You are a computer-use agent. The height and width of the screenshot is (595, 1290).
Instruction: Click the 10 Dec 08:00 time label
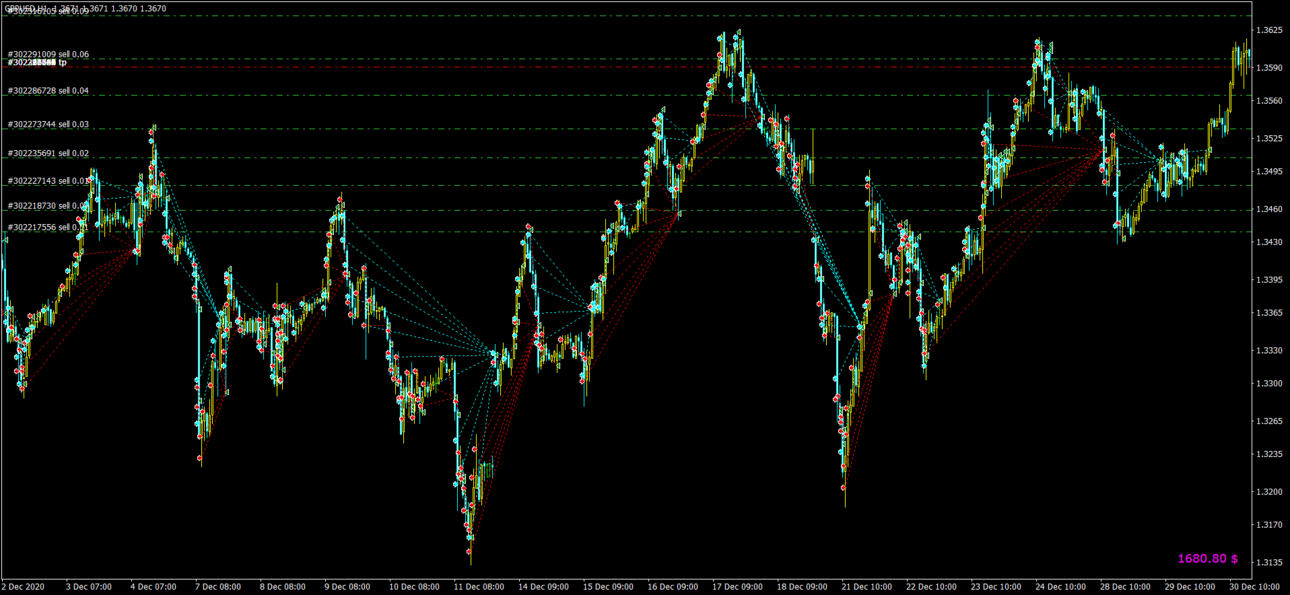(414, 587)
